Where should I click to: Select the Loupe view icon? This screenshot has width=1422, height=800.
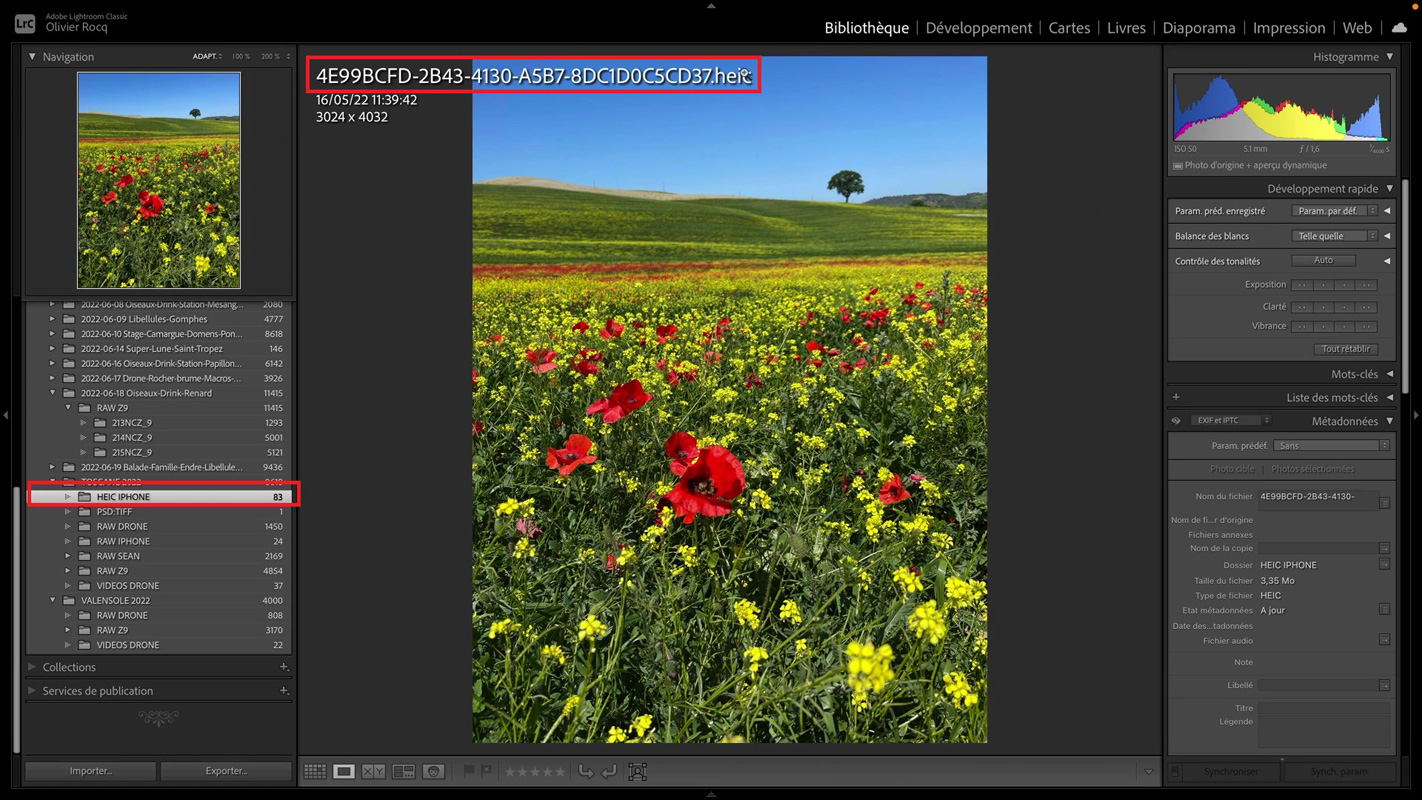(x=344, y=771)
